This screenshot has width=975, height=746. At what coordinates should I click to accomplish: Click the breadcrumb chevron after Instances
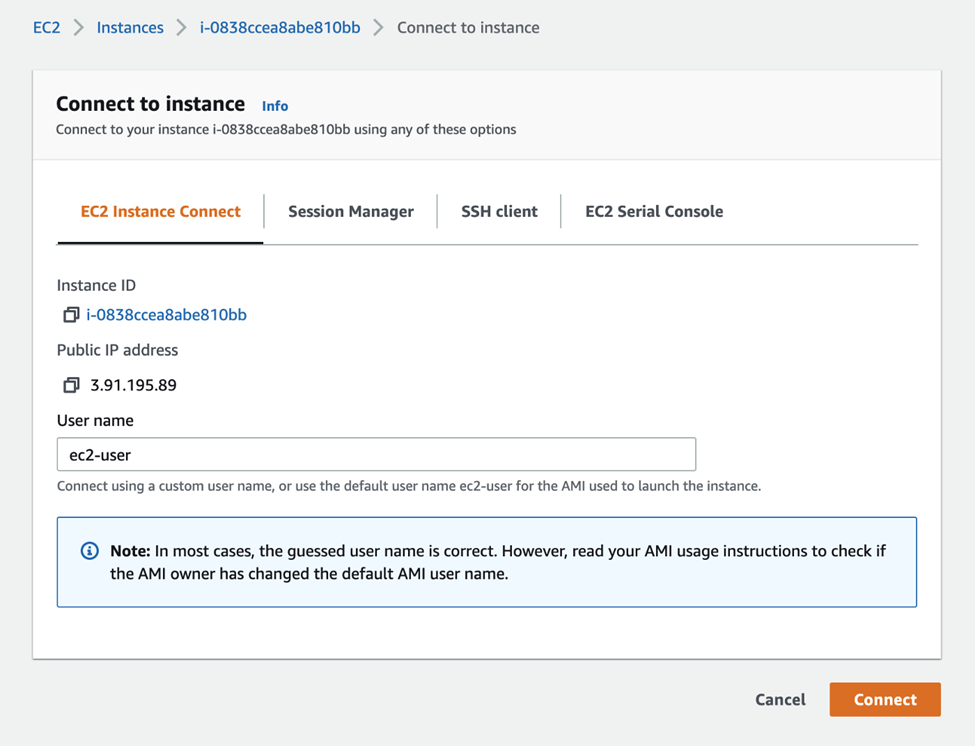pos(181,28)
